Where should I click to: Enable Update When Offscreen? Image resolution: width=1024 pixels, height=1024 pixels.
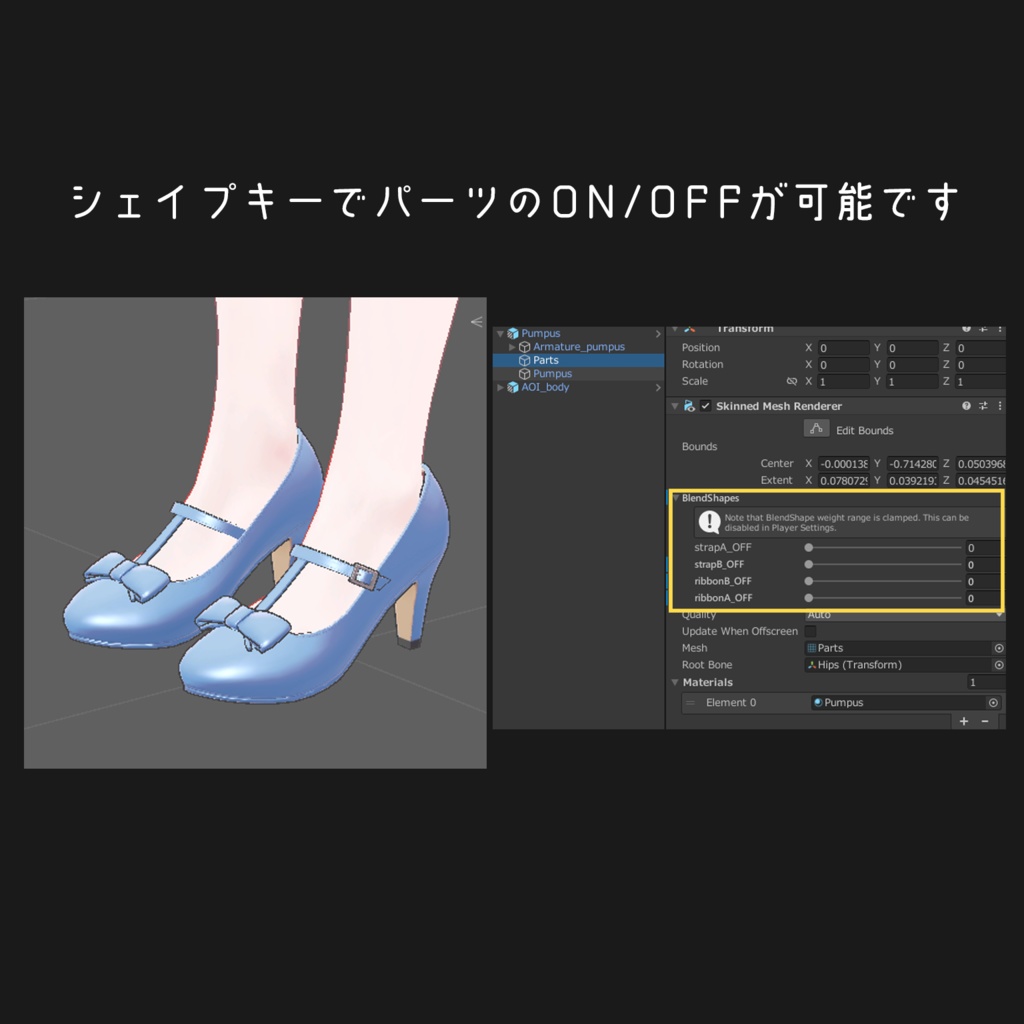click(x=809, y=631)
